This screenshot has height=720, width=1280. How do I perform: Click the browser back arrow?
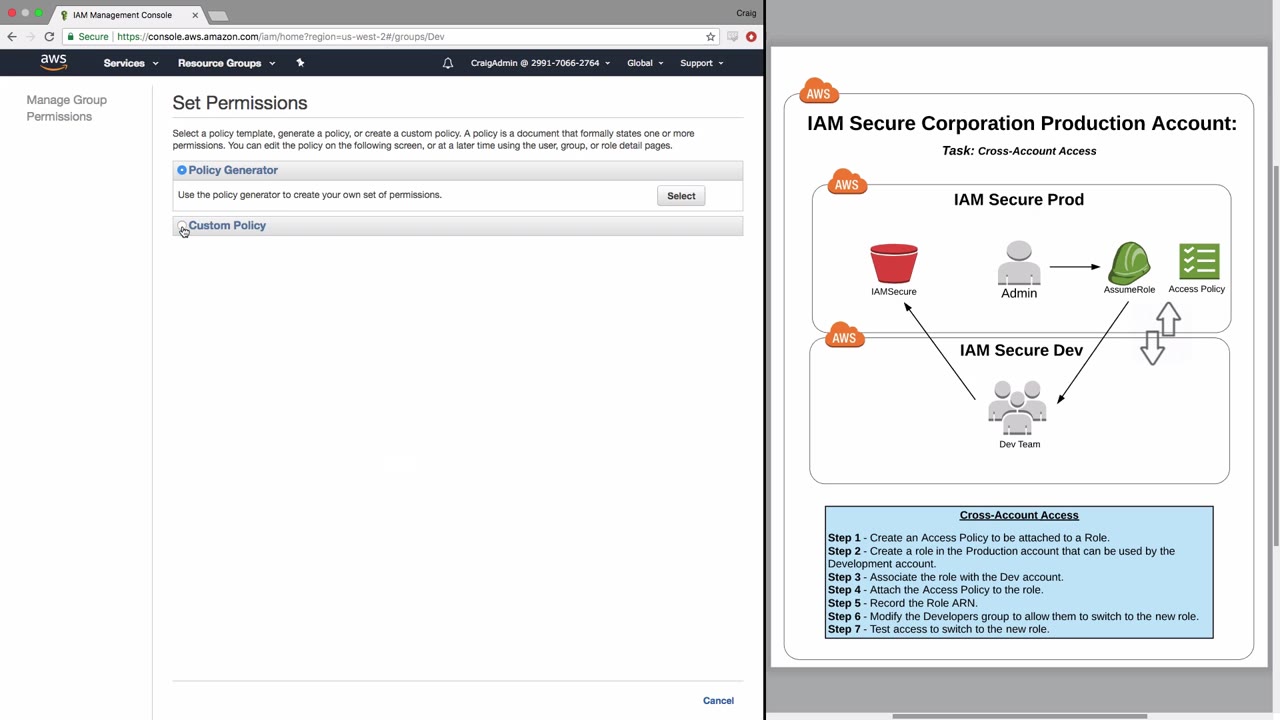click(x=12, y=36)
